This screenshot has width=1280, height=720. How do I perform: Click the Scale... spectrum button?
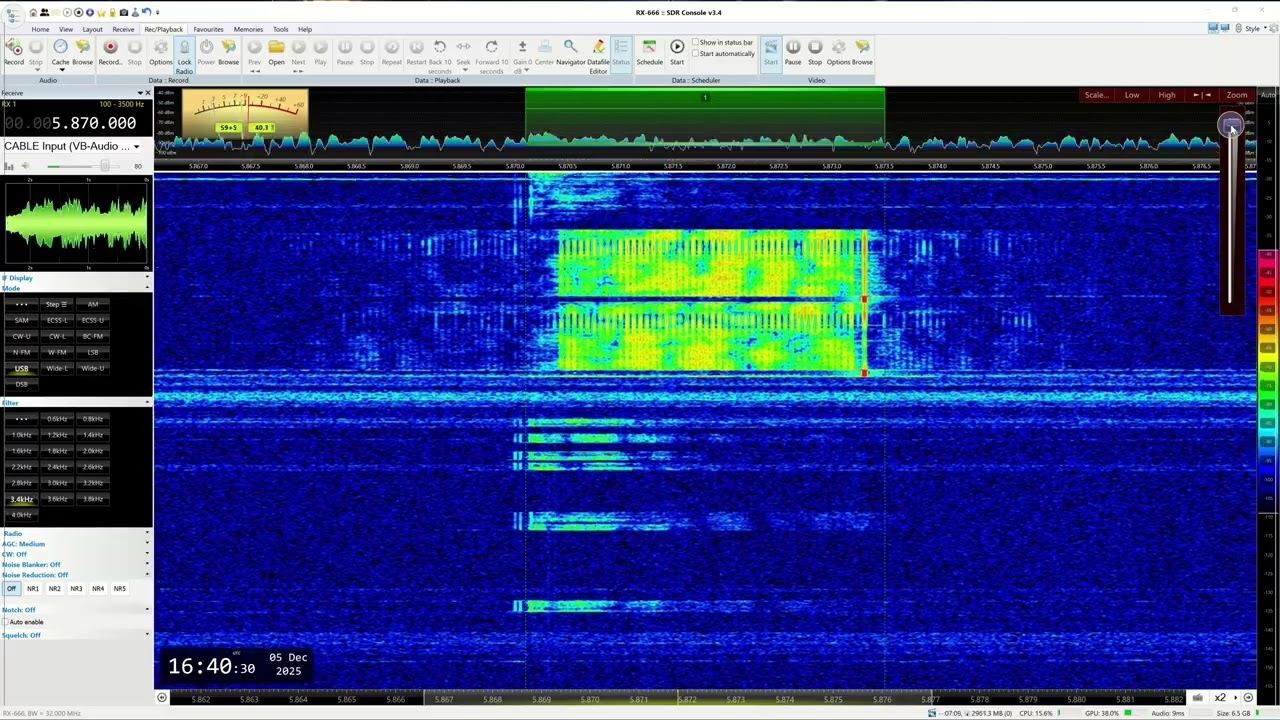click(x=1096, y=95)
